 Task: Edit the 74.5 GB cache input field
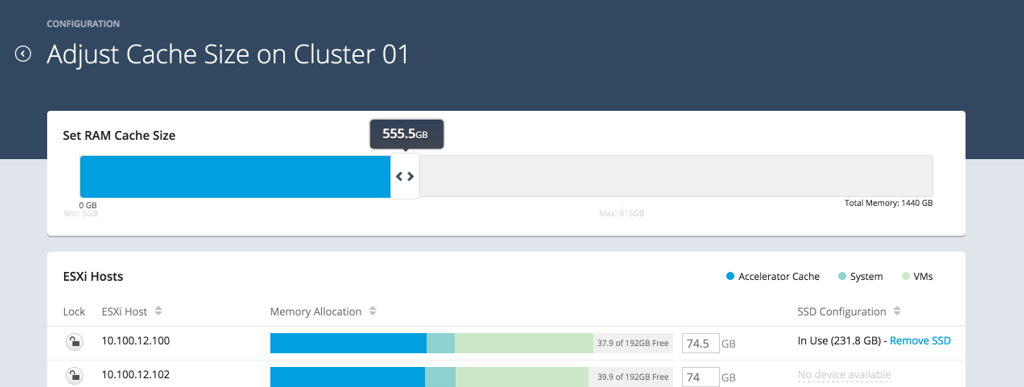[701, 343]
